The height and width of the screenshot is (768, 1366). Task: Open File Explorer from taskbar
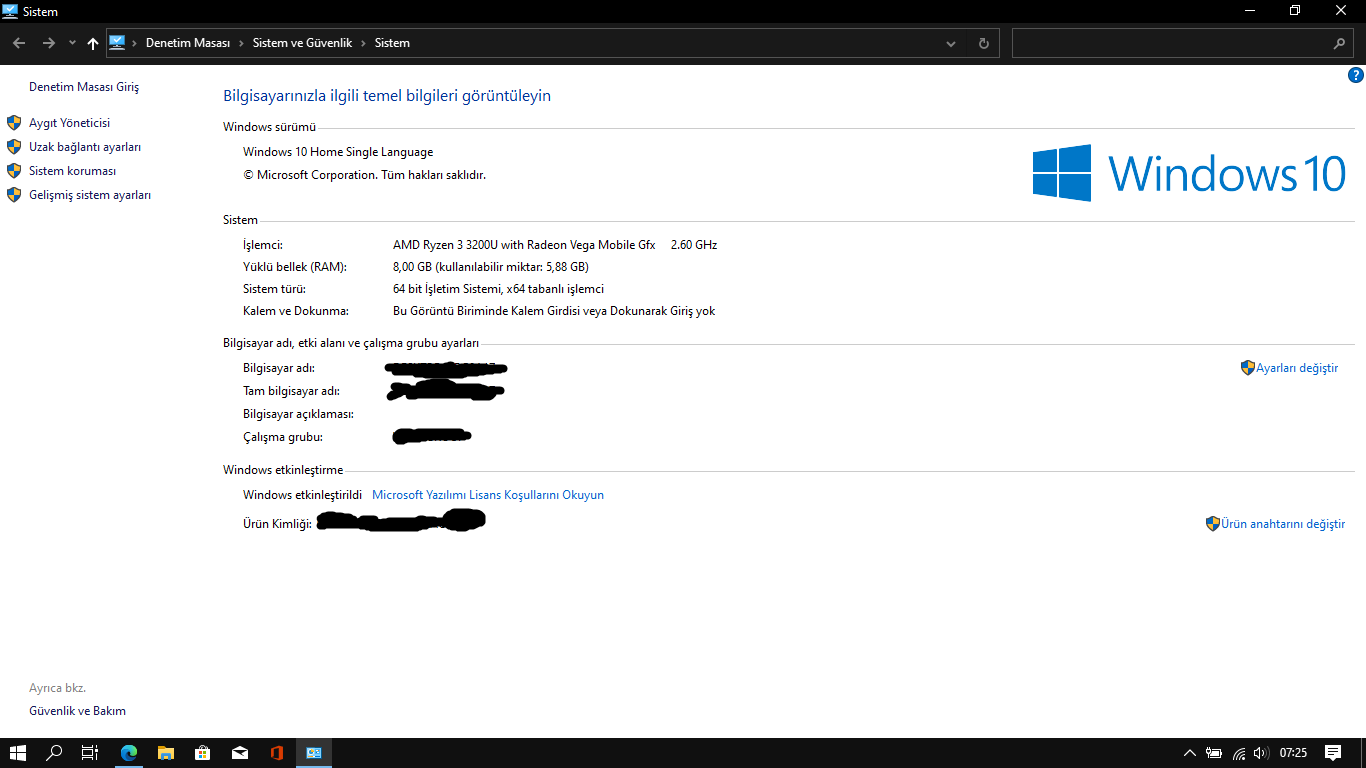click(x=166, y=753)
